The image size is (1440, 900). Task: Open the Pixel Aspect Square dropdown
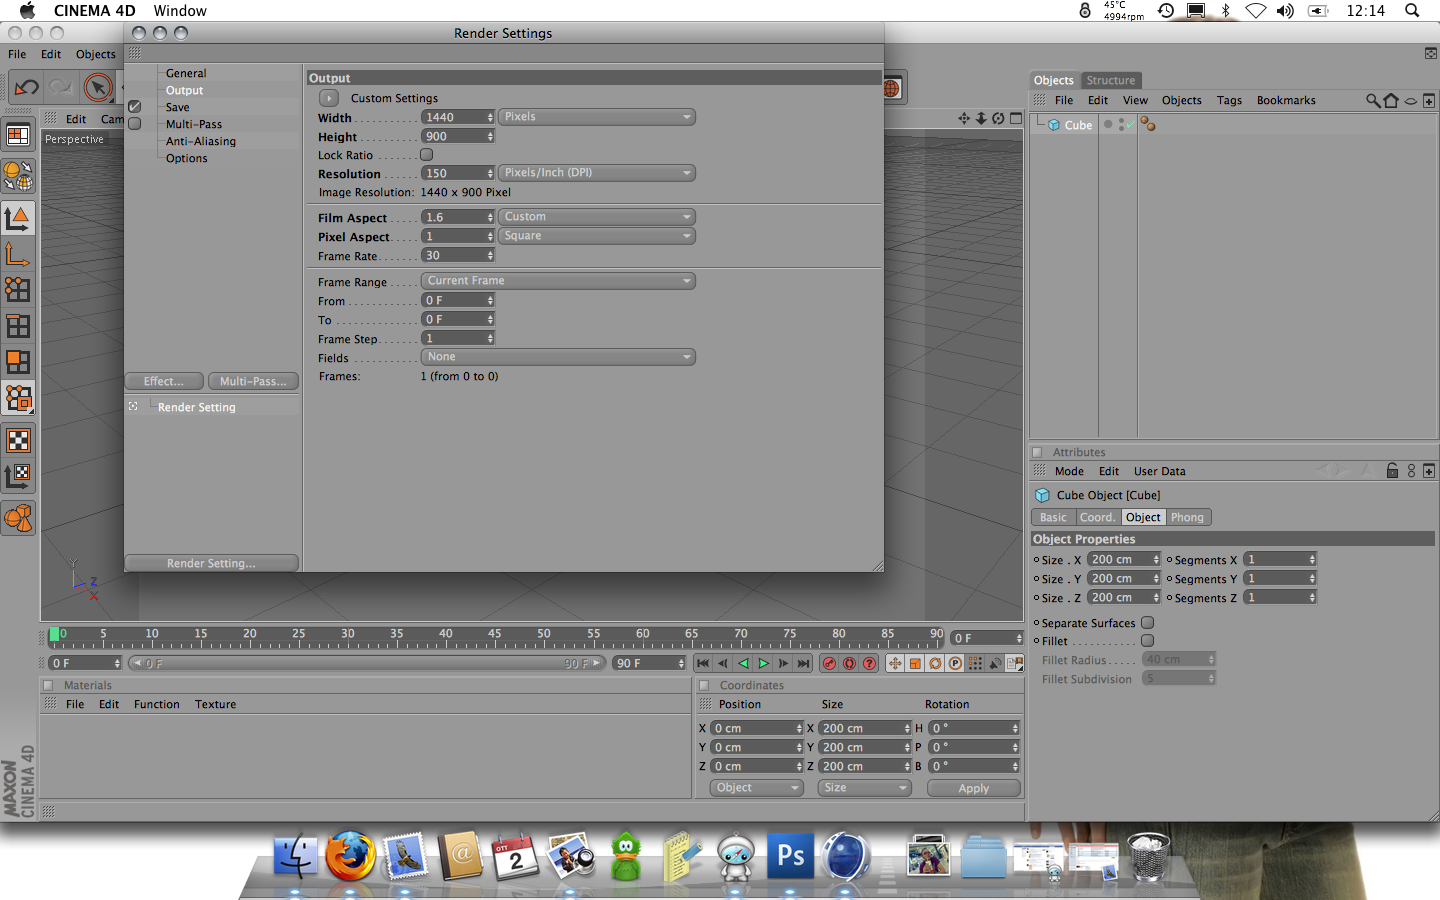[x=597, y=236]
